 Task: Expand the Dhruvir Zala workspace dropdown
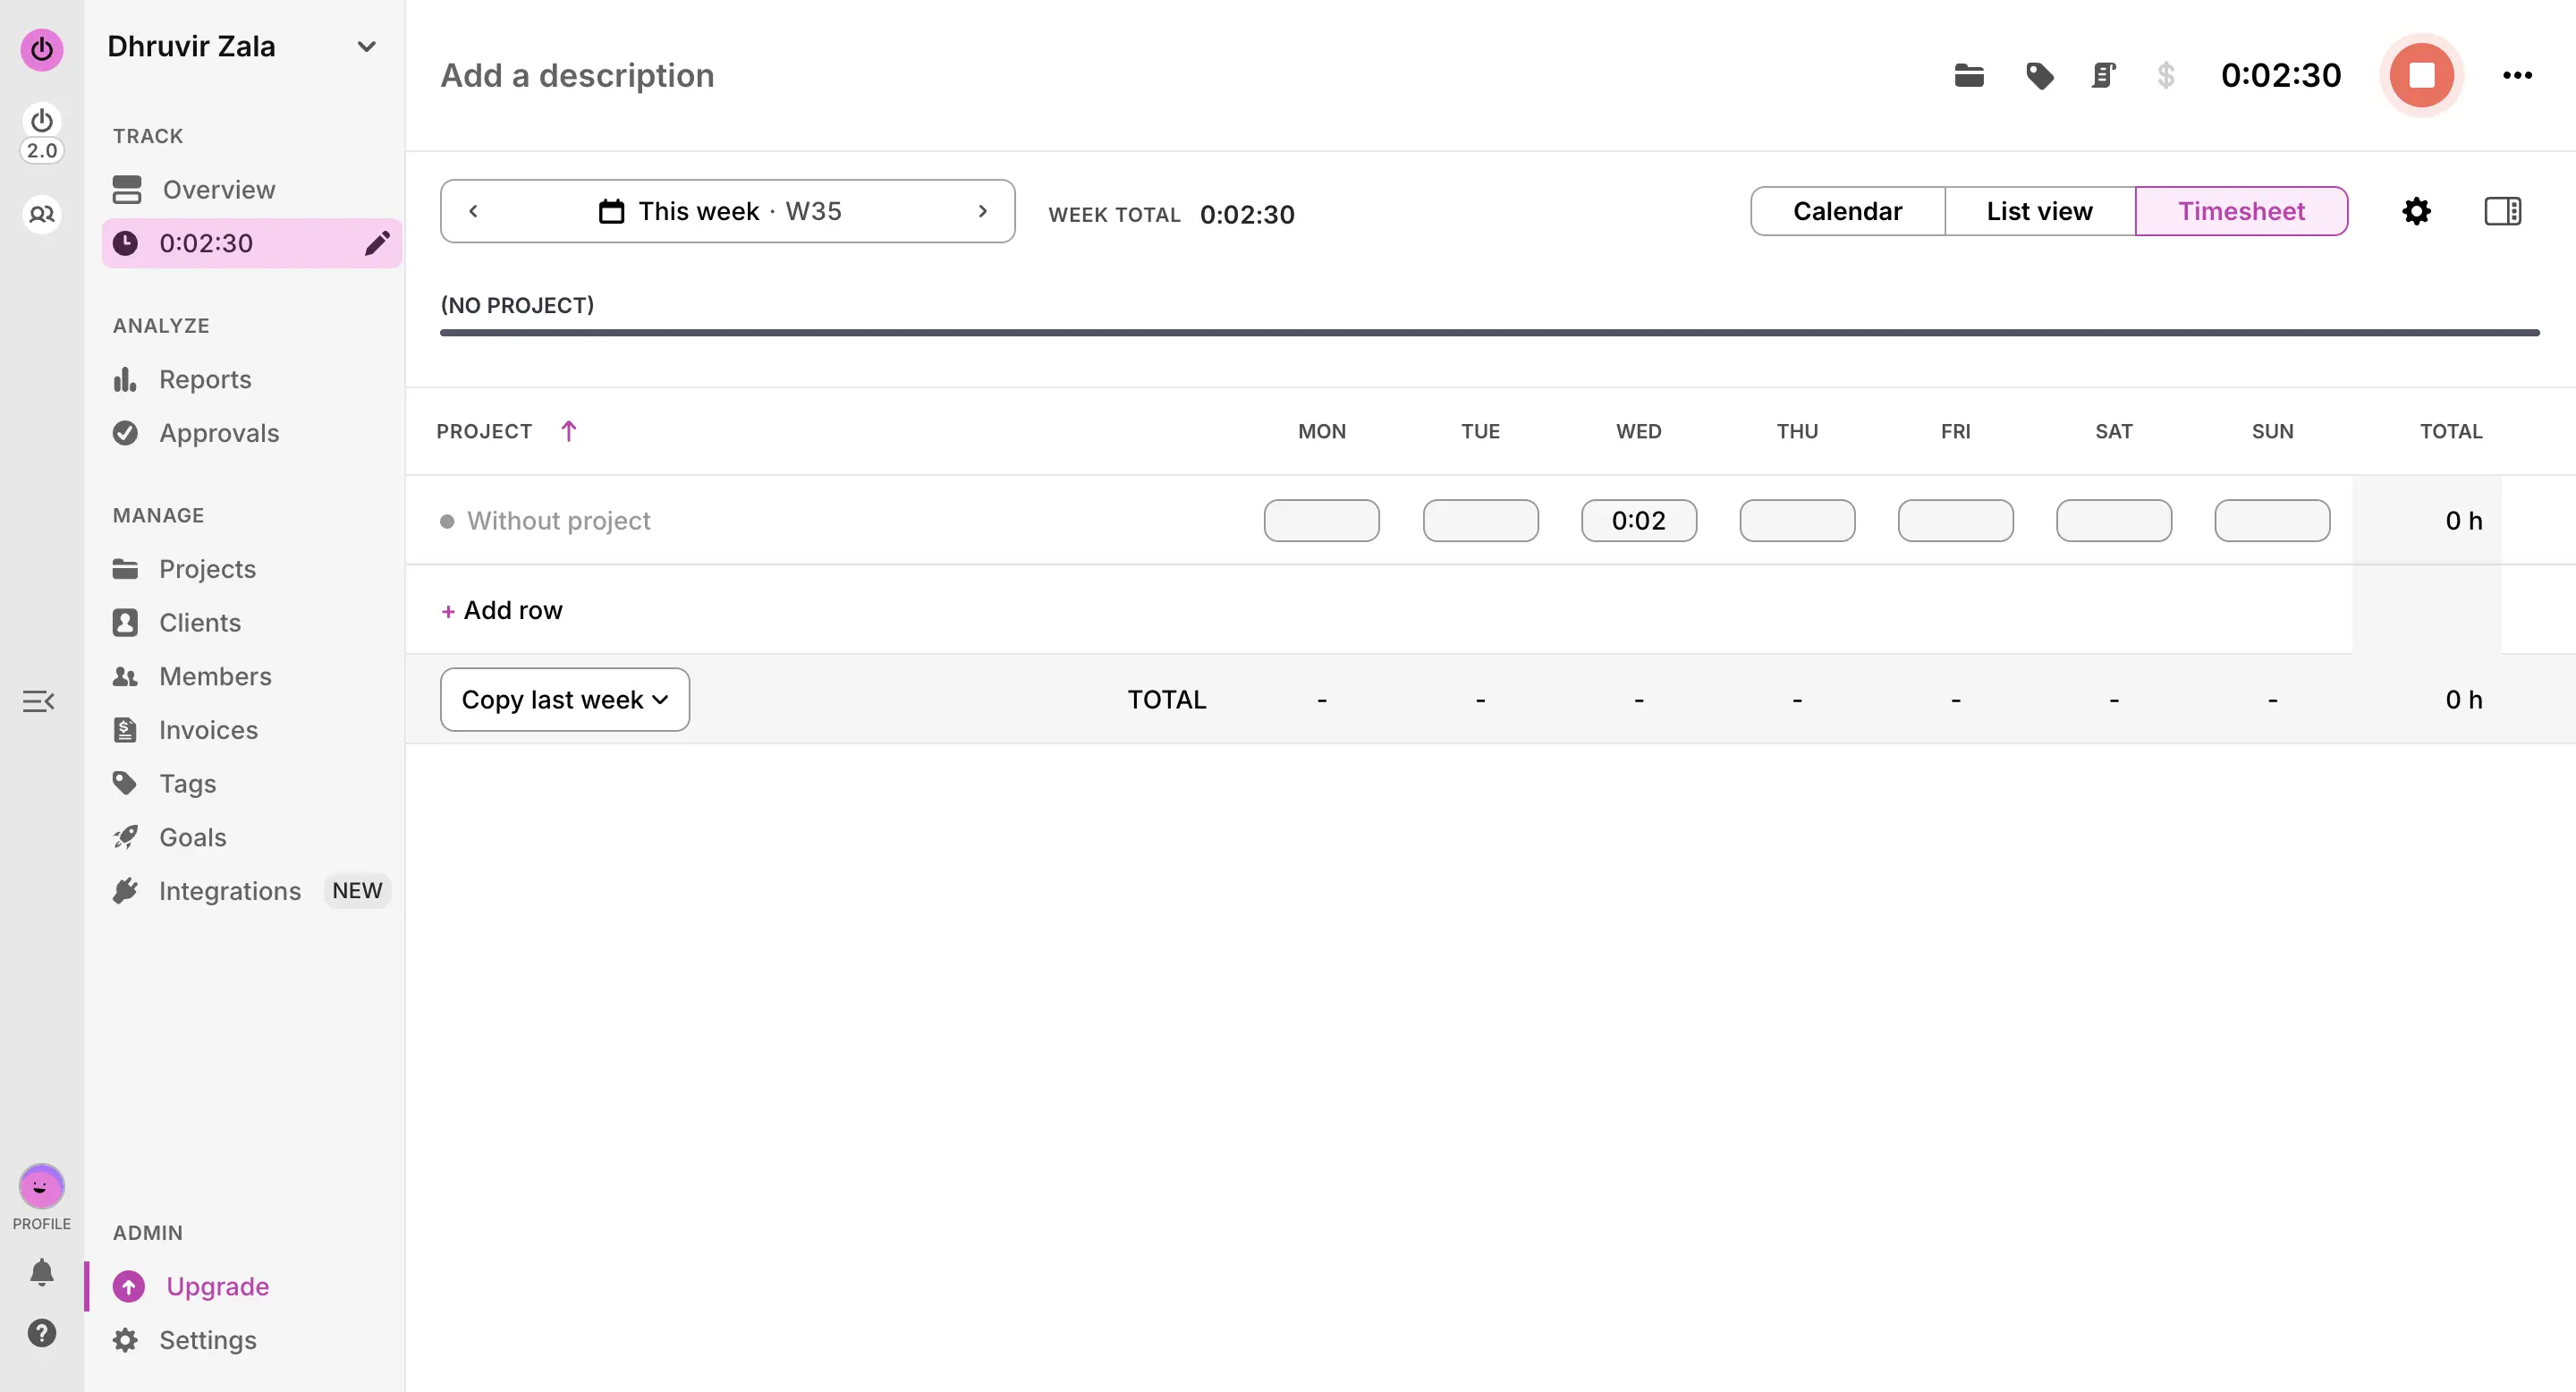[x=366, y=46]
